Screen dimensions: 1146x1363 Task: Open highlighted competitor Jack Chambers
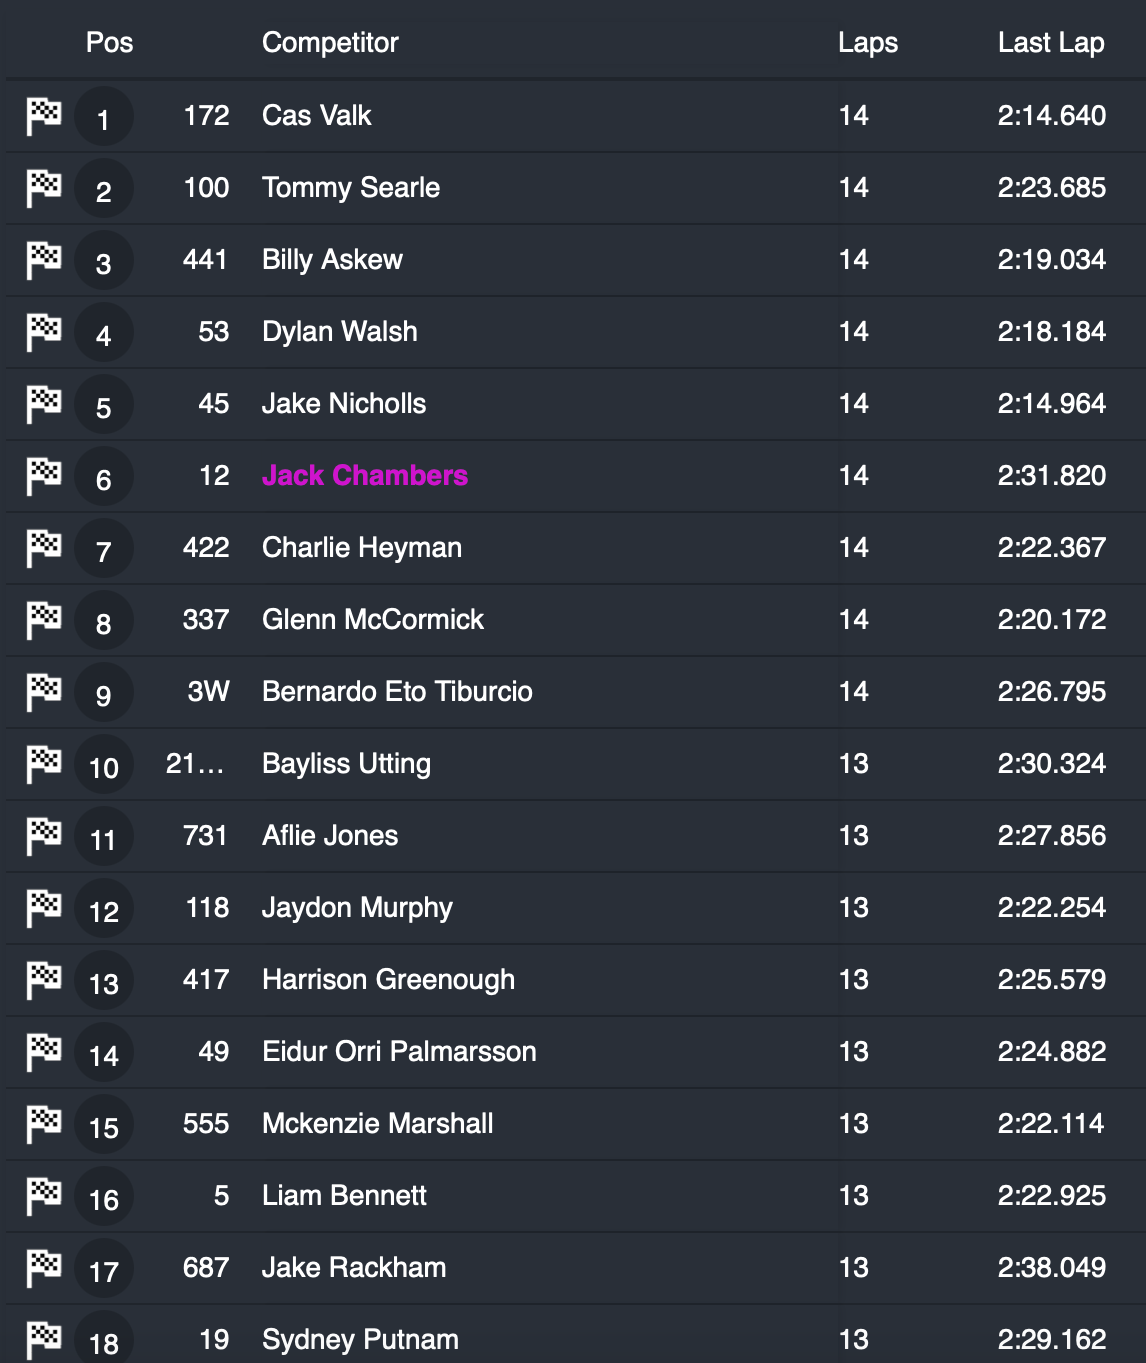[x=364, y=476]
